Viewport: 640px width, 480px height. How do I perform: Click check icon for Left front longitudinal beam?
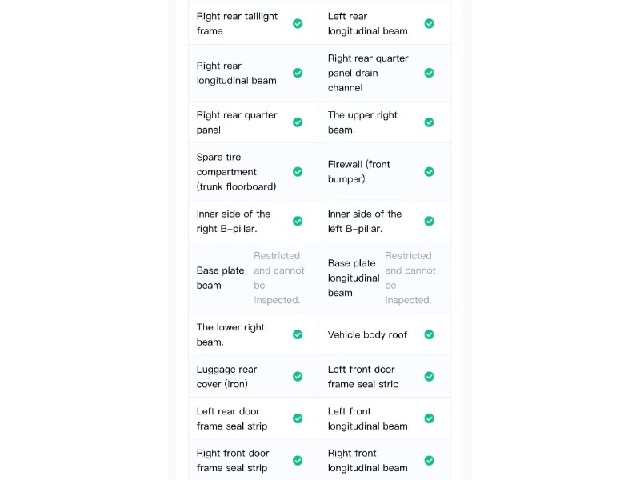pyautogui.click(x=429, y=418)
